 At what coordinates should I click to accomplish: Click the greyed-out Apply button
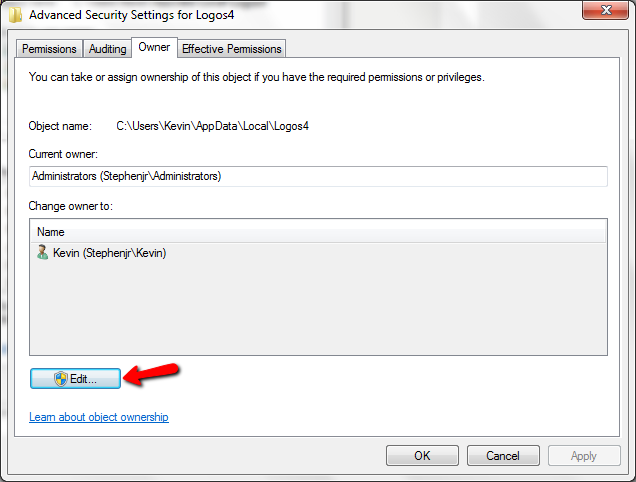(x=584, y=456)
